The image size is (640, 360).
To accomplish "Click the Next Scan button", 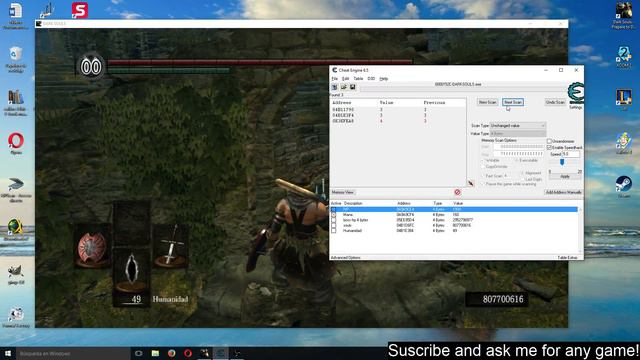I will (x=513, y=102).
